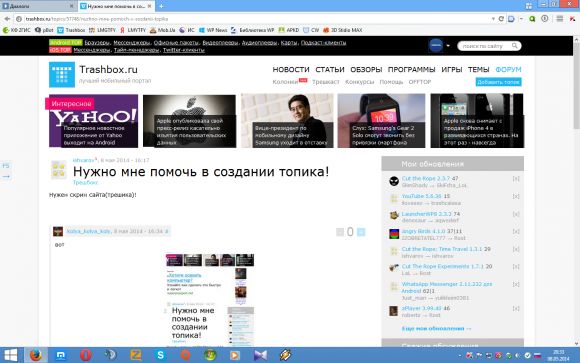
Task: Remove the Cut the Rope 2.3.7 update entry
Action: pos(516,179)
